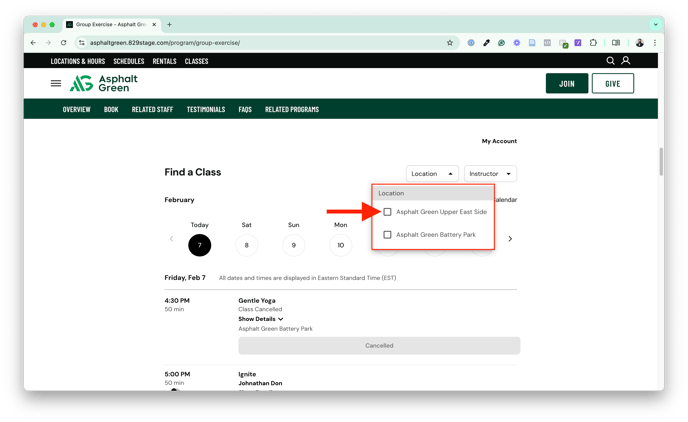Open the browser extensions puzzle icon
Image resolution: width=688 pixels, height=422 pixels.
pyautogui.click(x=593, y=43)
